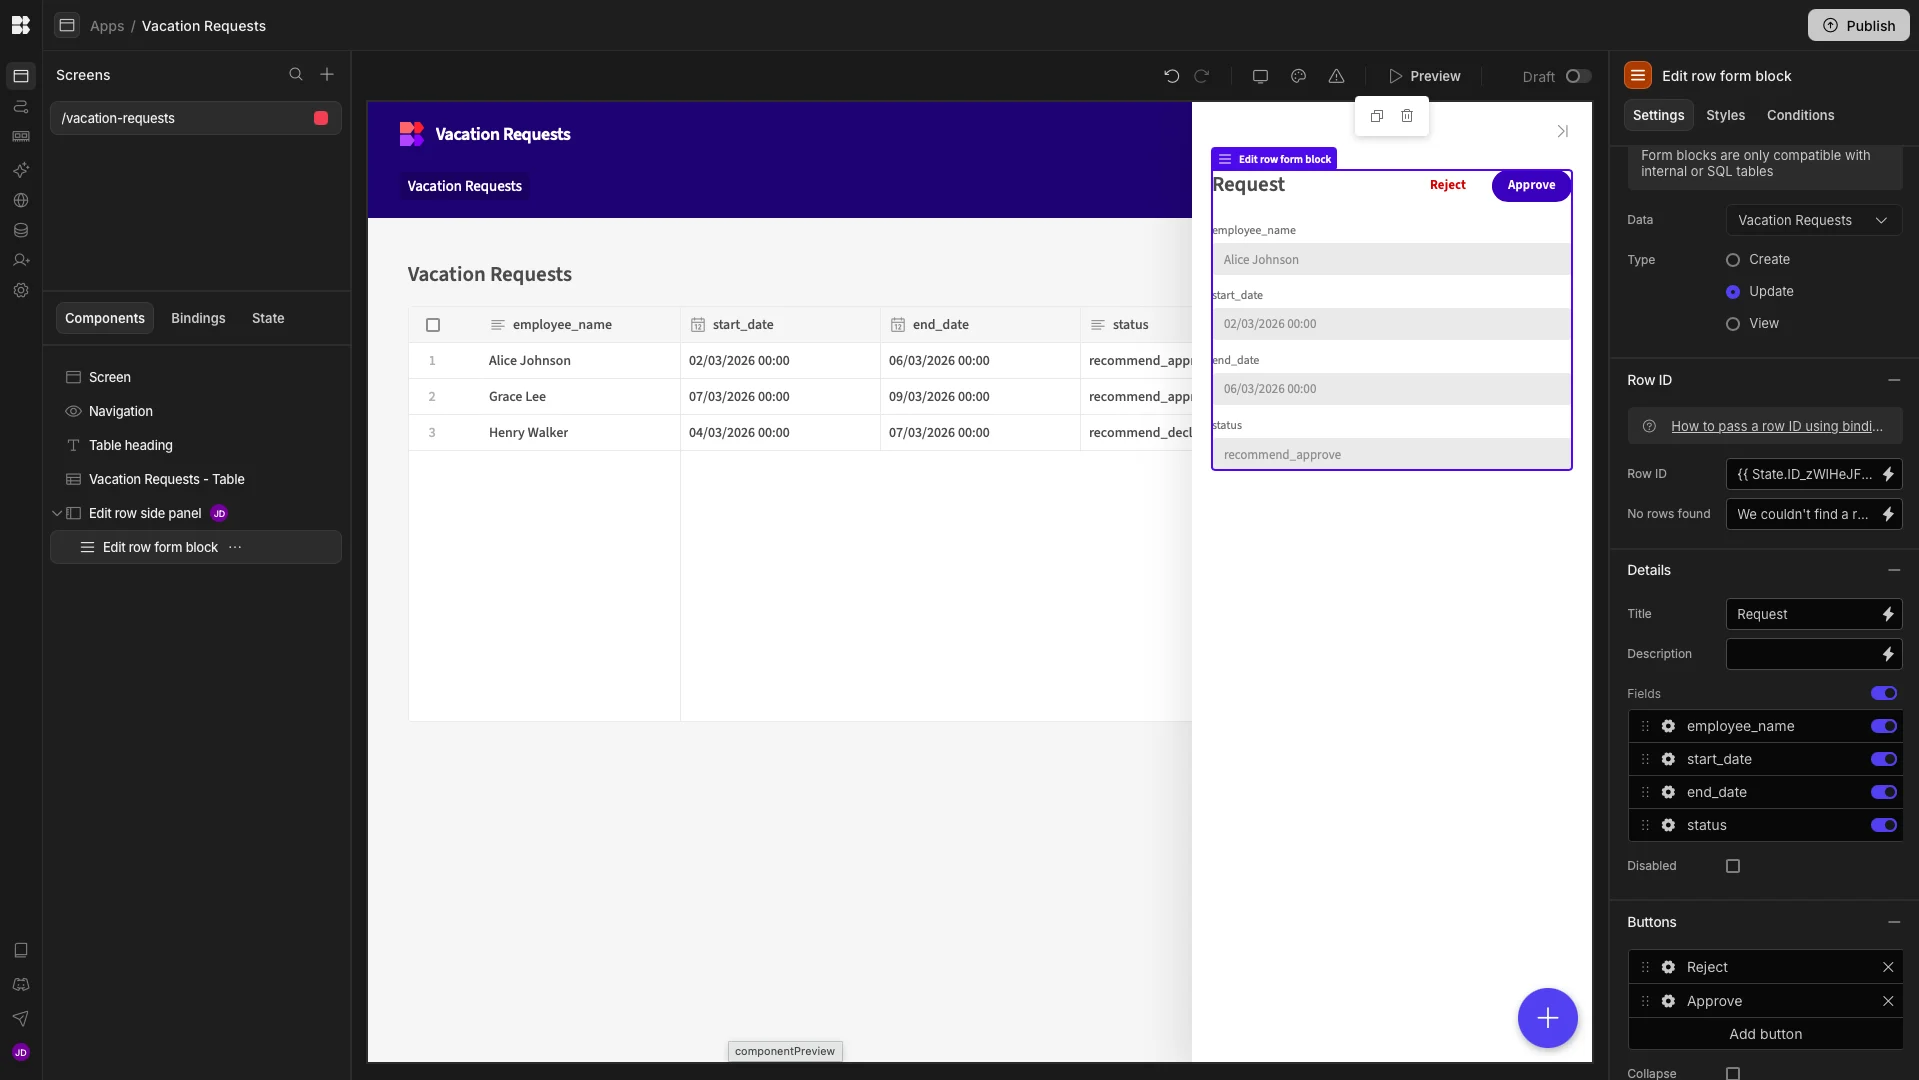Select the View type radio button

point(1733,324)
